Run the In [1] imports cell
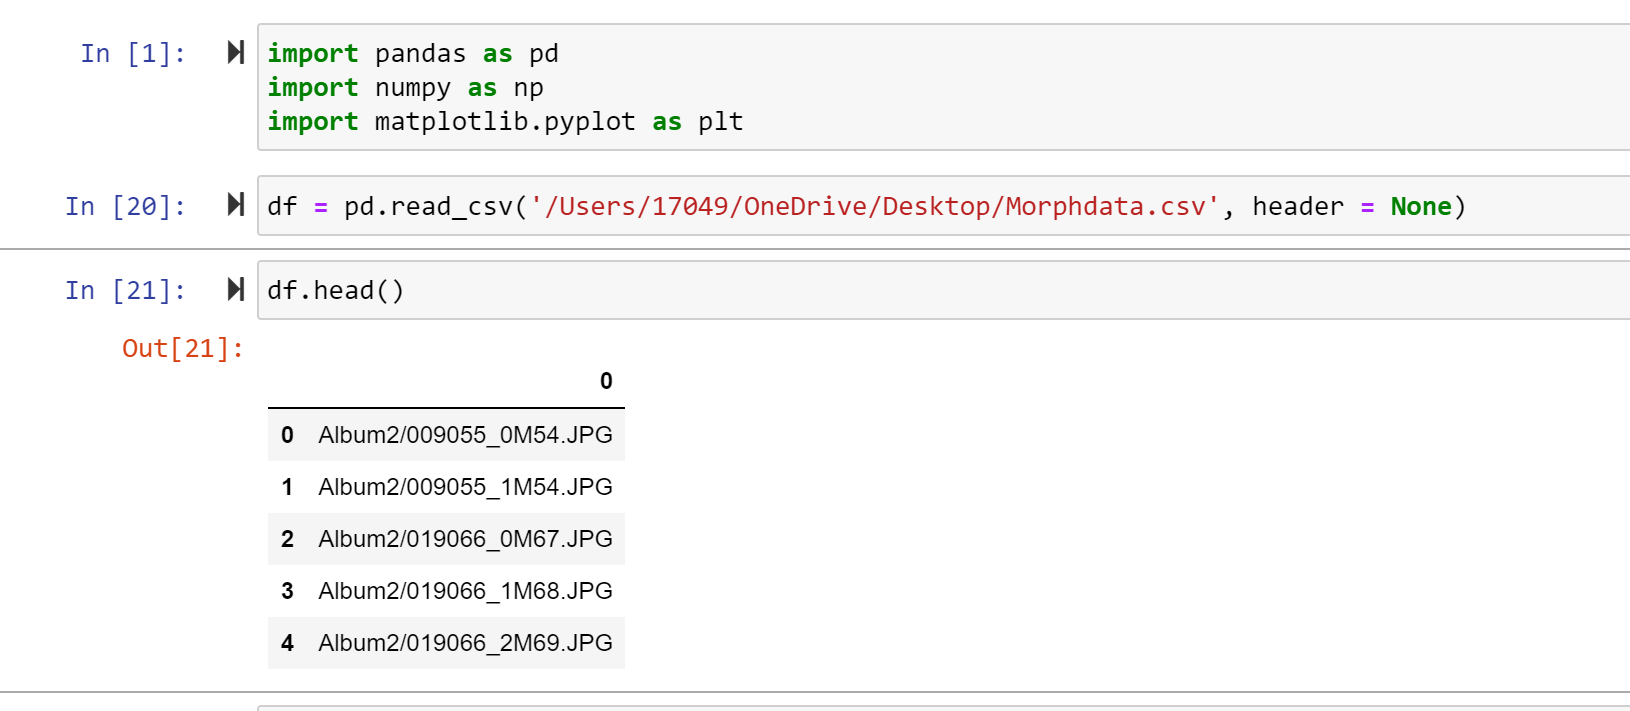The height and width of the screenshot is (711, 1630). click(236, 52)
